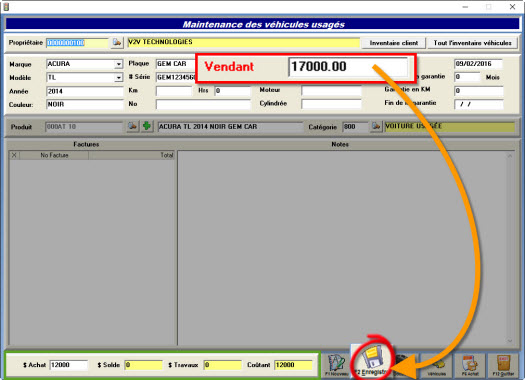Image resolution: width=525 pixels, height=380 pixels.
Task: Open the Catégorie lookup icon
Action: point(376,127)
